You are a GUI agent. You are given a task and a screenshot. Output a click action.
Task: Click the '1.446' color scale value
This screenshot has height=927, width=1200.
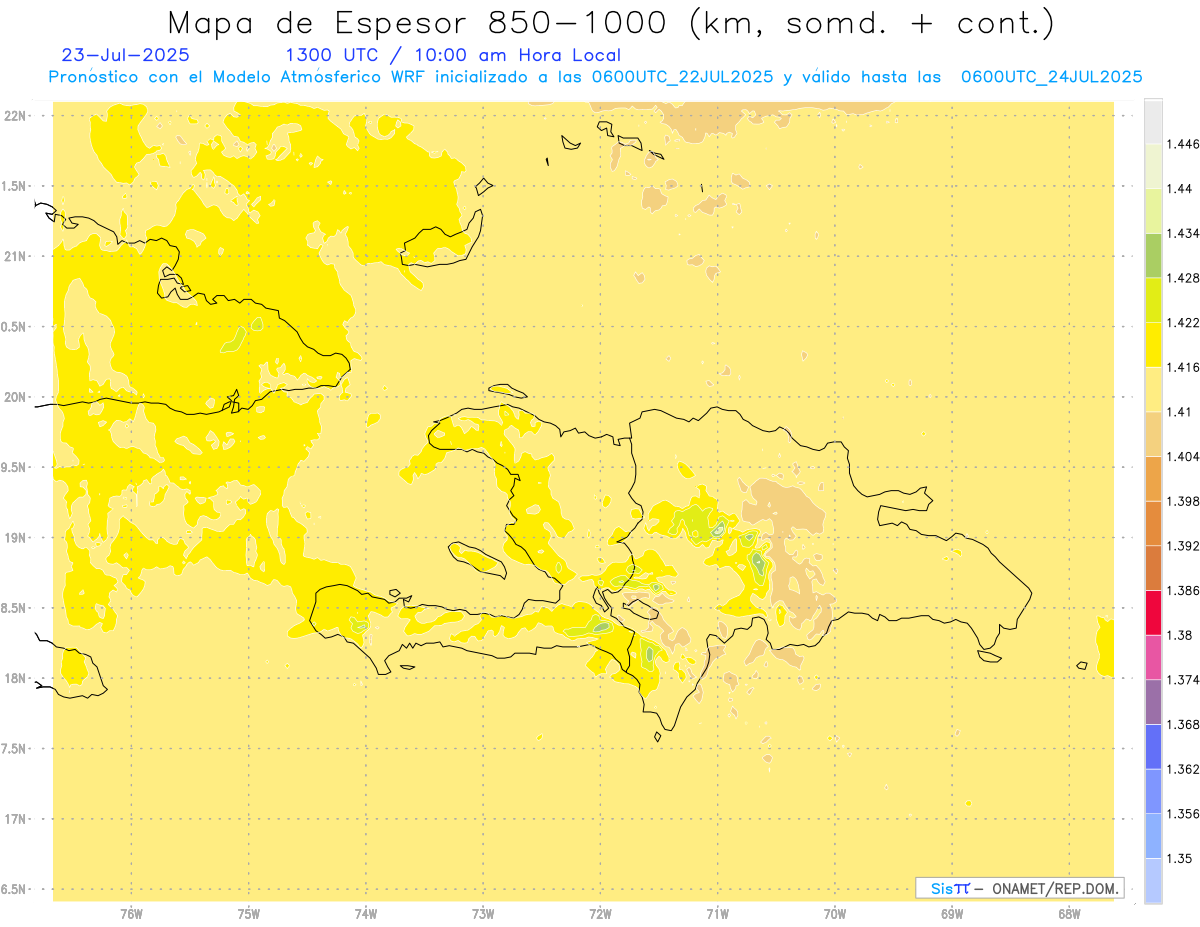click(x=1183, y=144)
